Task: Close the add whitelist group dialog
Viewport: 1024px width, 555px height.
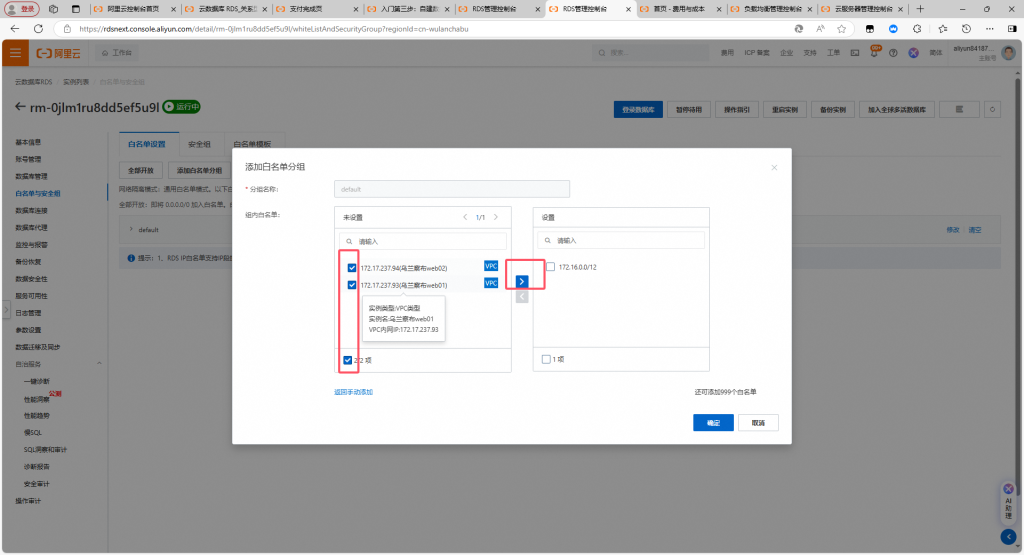Action: [x=773, y=167]
